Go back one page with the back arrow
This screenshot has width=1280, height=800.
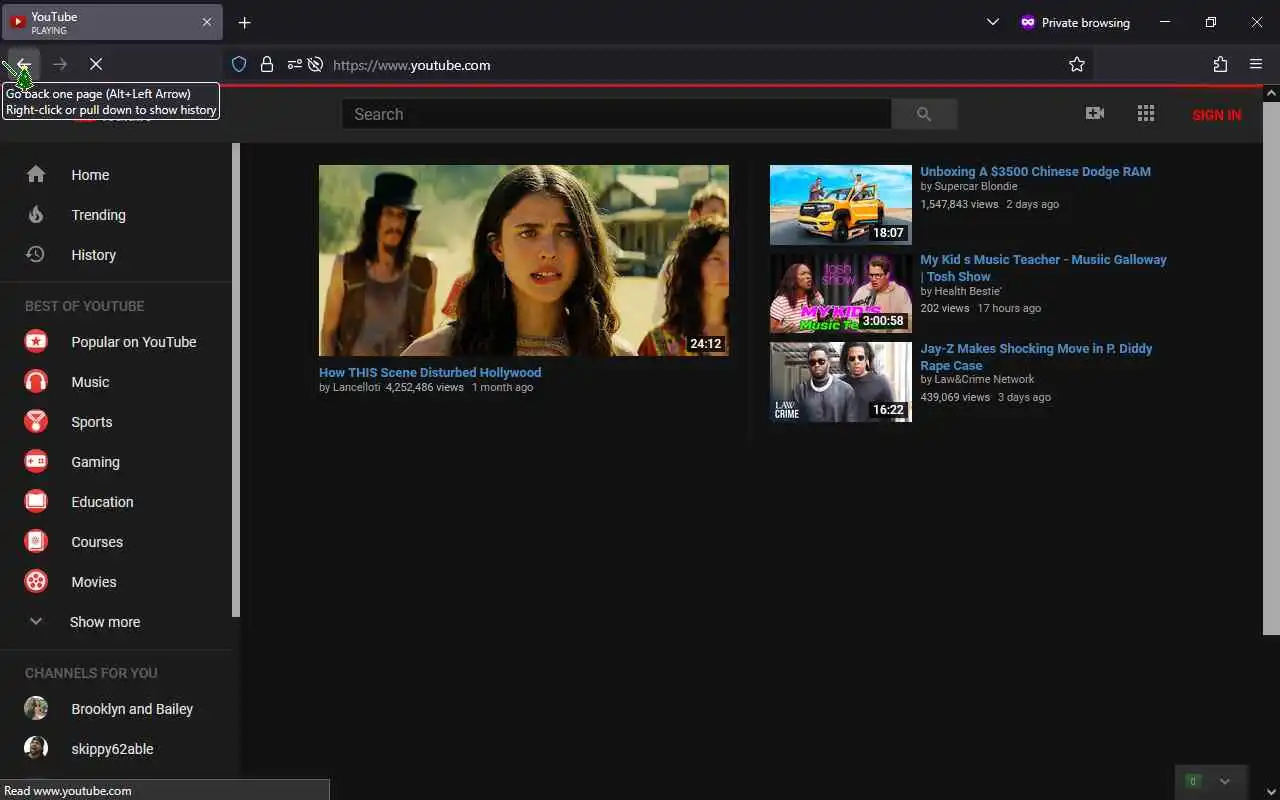tap(24, 64)
